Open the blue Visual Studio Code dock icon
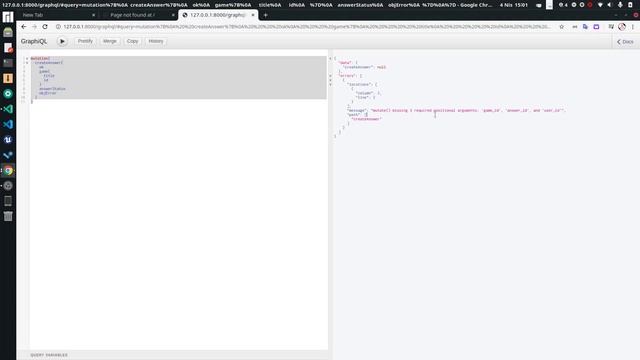Image resolution: width=640 pixels, height=360 pixels. [8, 124]
